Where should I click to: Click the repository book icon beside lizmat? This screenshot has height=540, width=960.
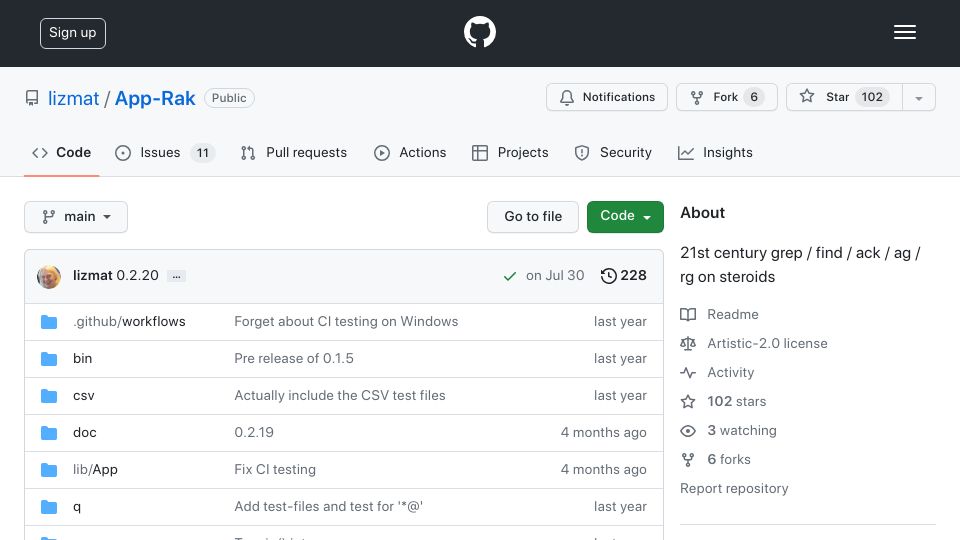(32, 98)
